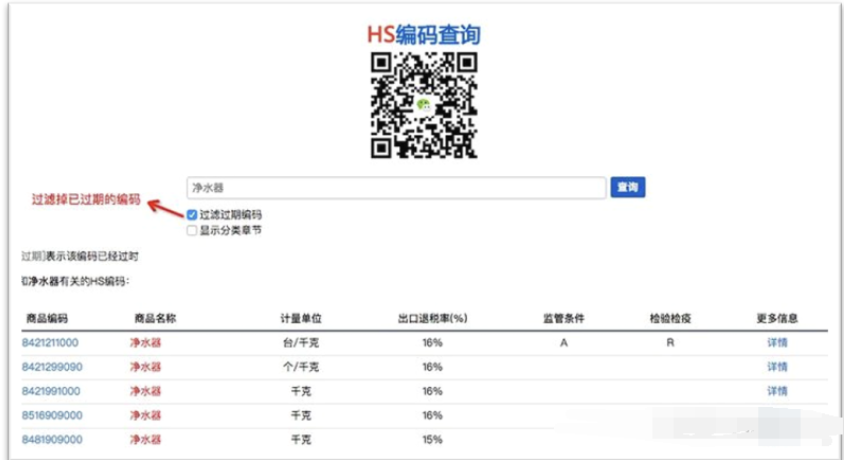The image size is (846, 460).
Task: Click 净水器 name in row 8481909000
Action: point(145,439)
